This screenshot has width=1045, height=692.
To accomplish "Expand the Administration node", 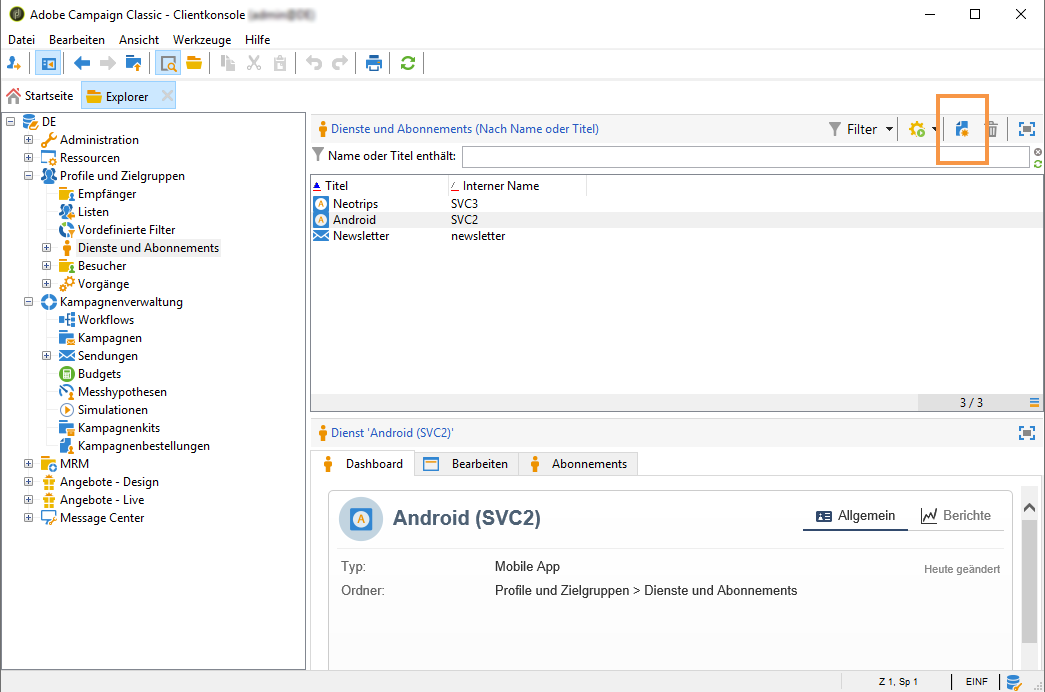I will 29,139.
